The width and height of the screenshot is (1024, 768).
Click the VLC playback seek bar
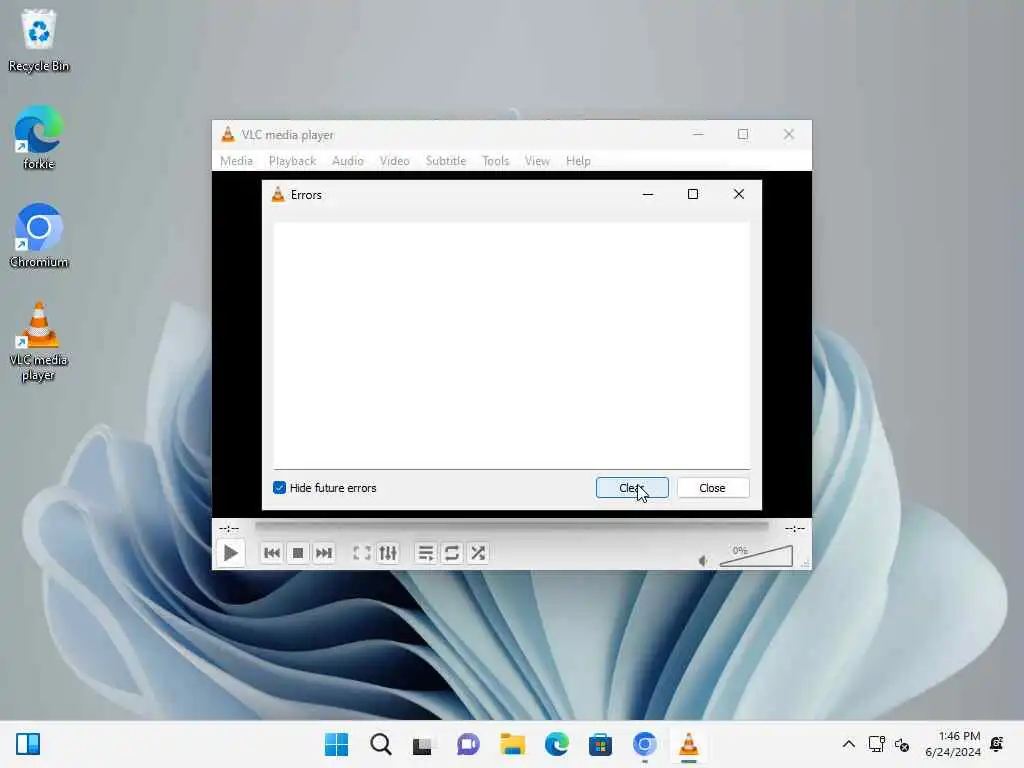tap(512, 526)
